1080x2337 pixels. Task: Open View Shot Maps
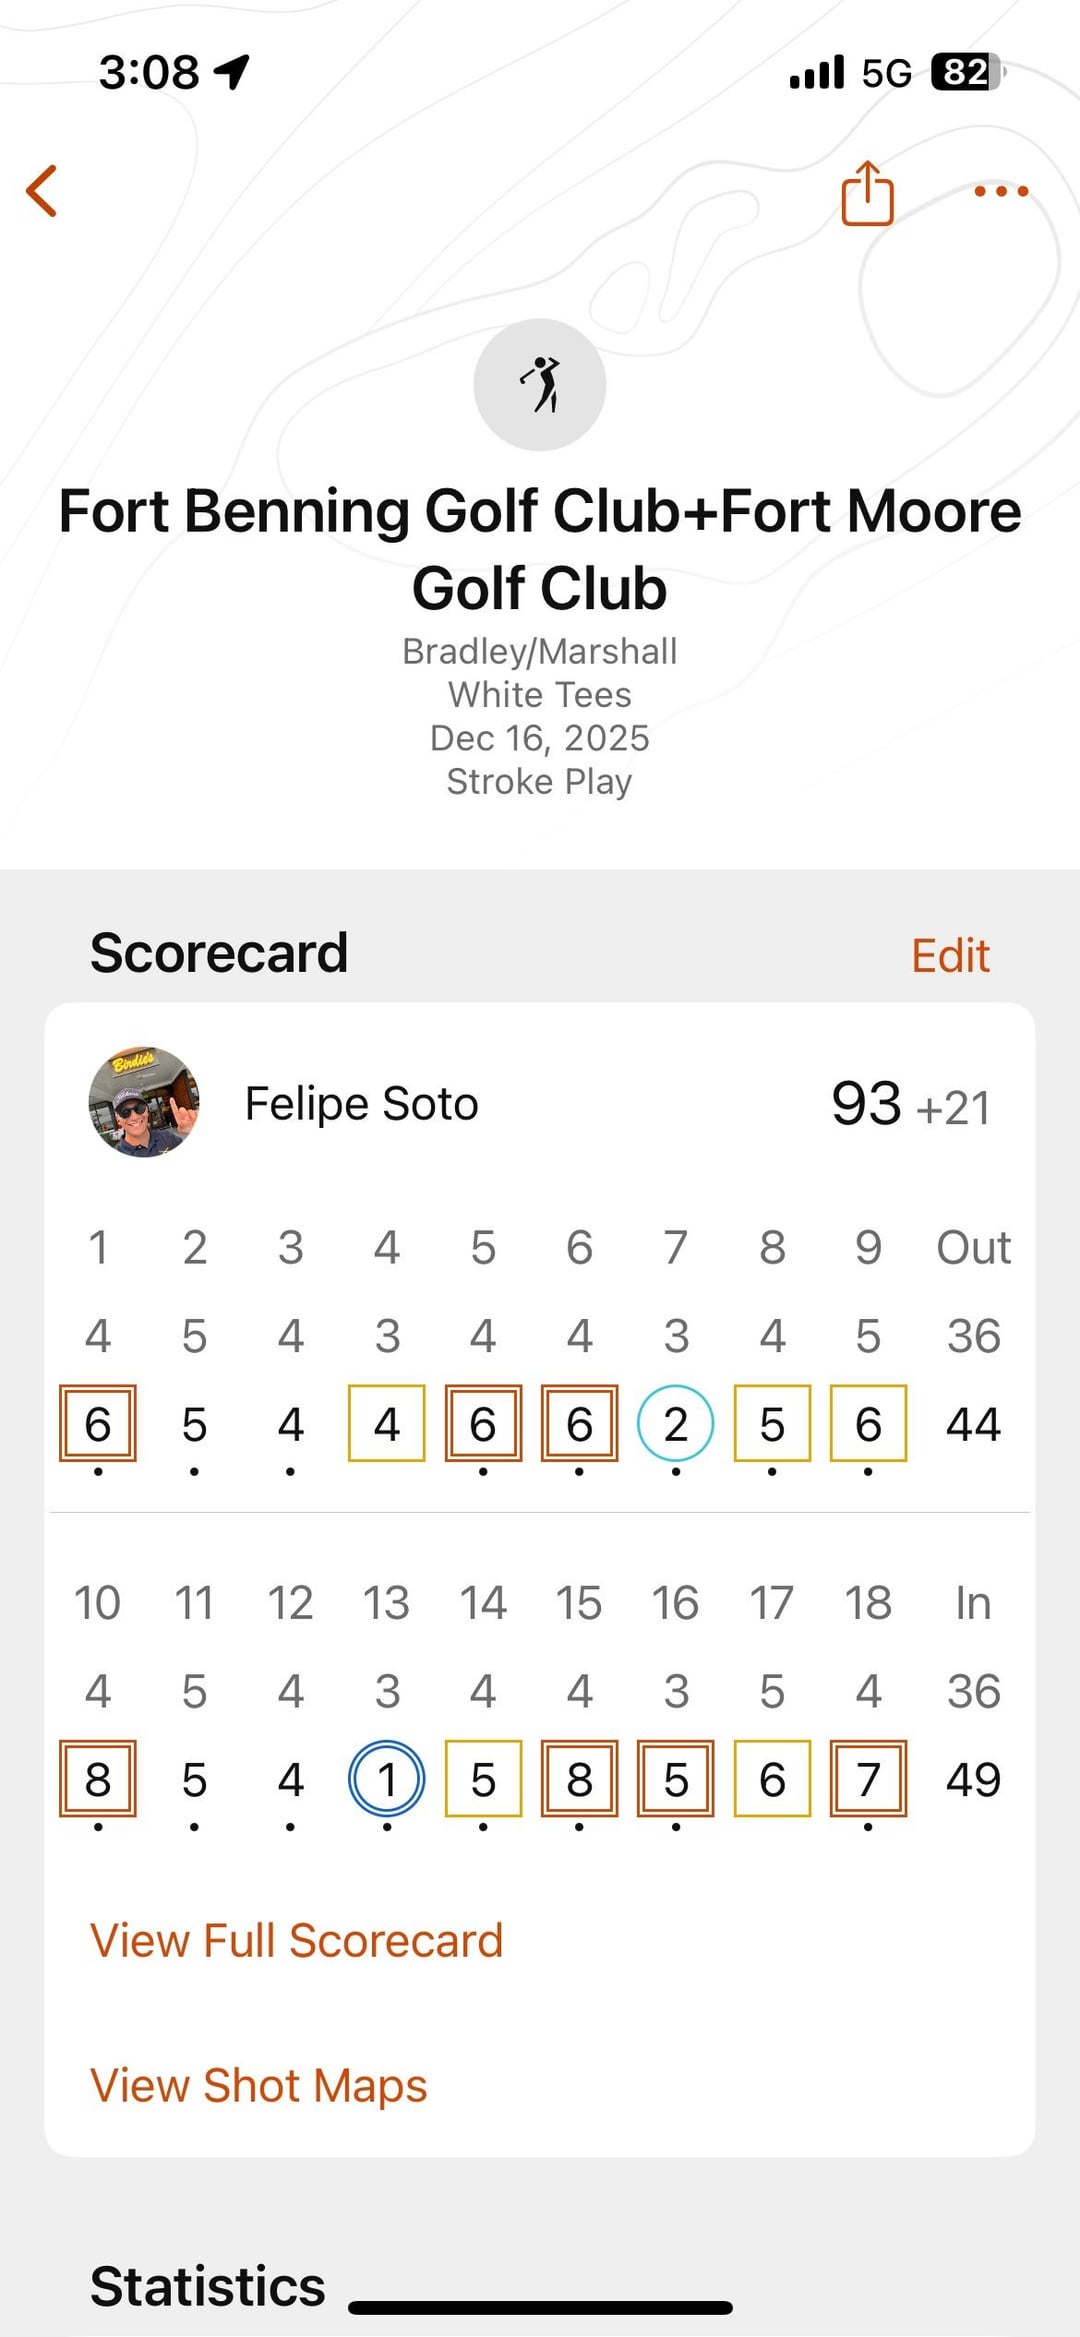[x=259, y=2086]
